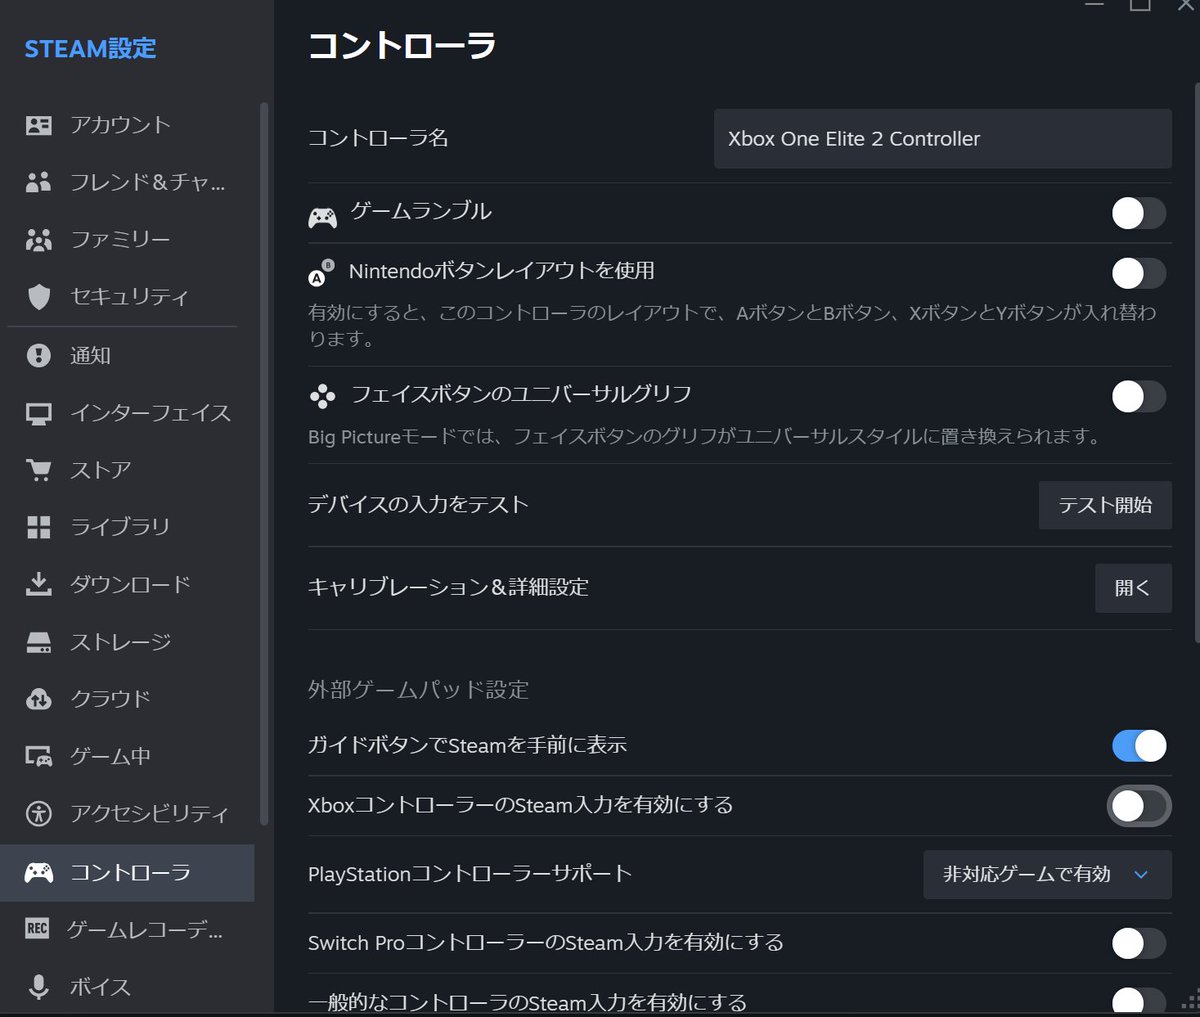Turn on Nintendoボタンレイアウトを使用 switch

[x=1138, y=273]
